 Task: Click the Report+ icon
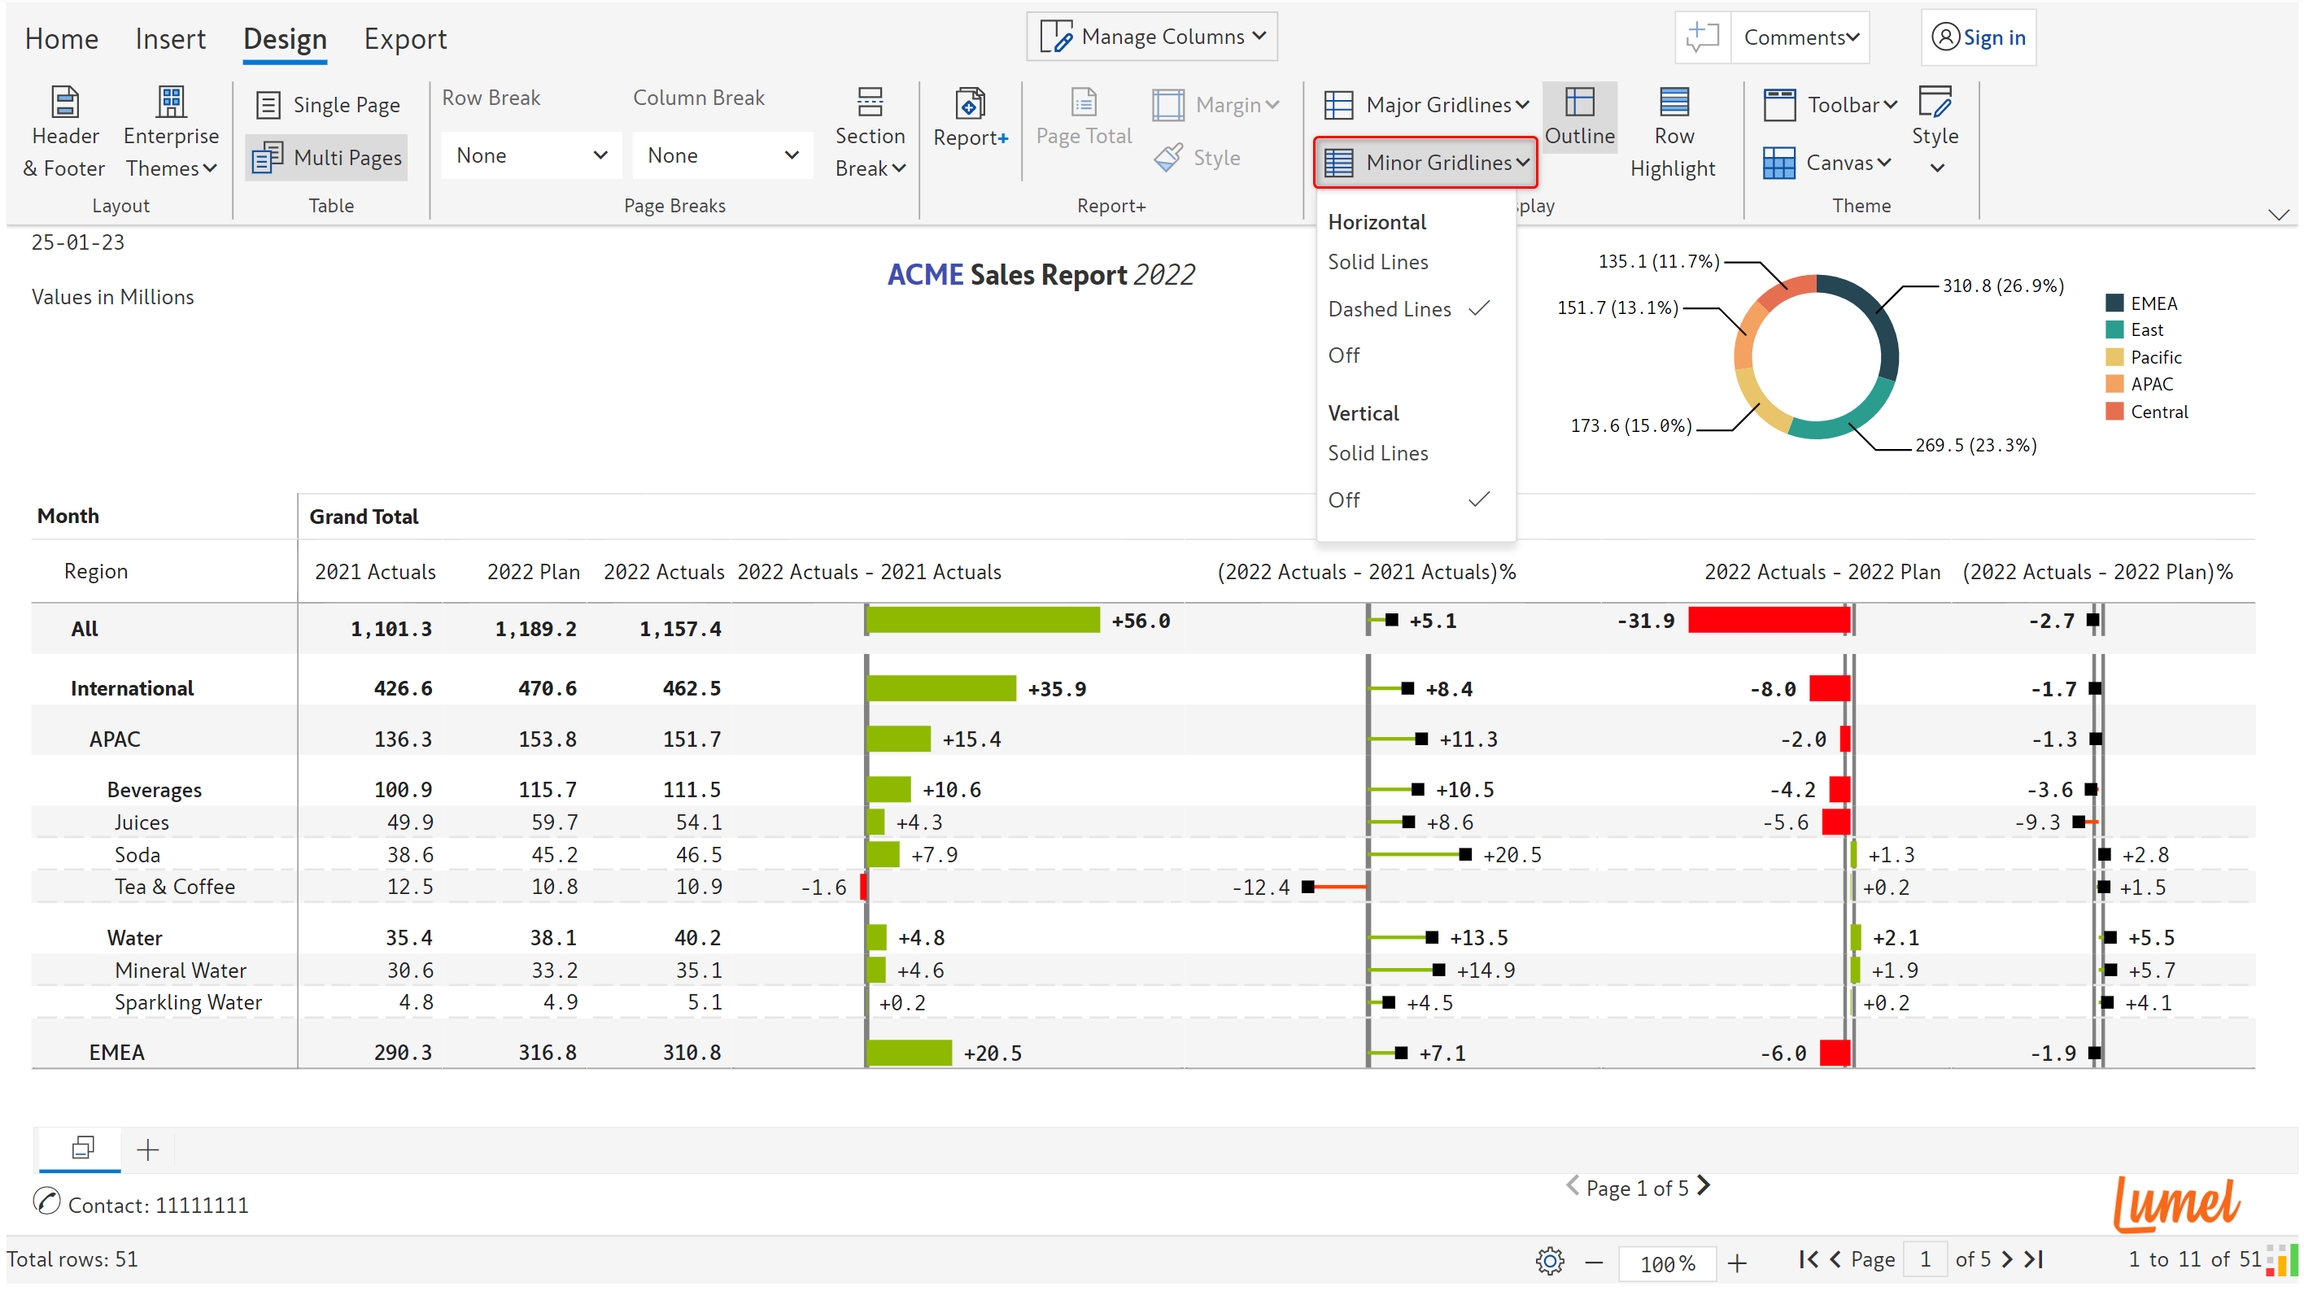(970, 103)
